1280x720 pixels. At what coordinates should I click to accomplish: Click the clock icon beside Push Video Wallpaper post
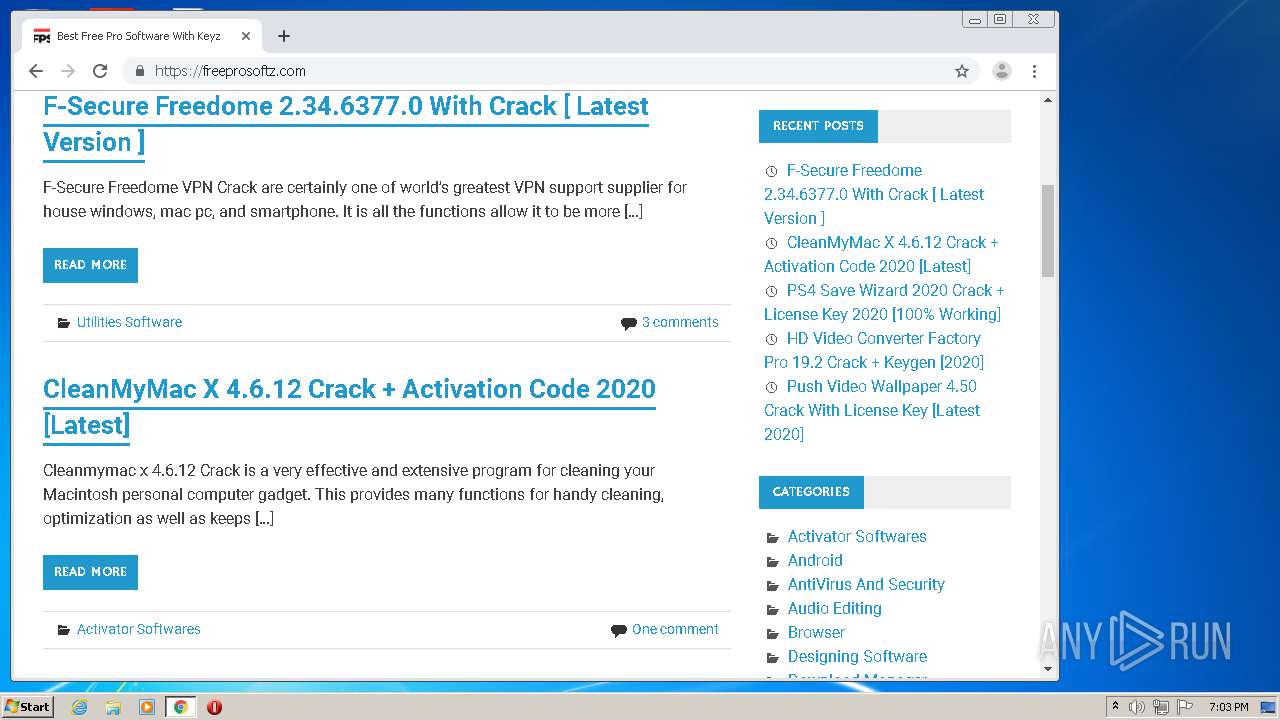[771, 387]
